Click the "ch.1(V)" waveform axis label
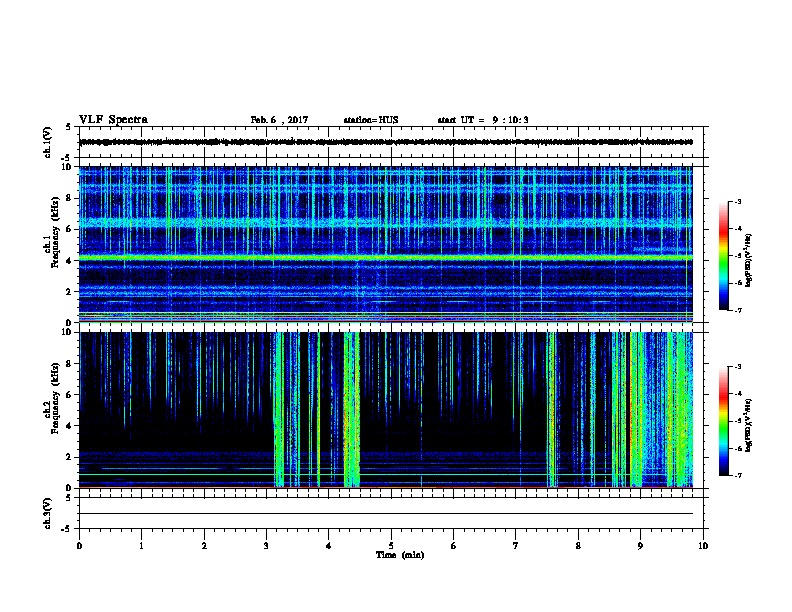The width and height of the screenshot is (792, 612). [x=48, y=142]
